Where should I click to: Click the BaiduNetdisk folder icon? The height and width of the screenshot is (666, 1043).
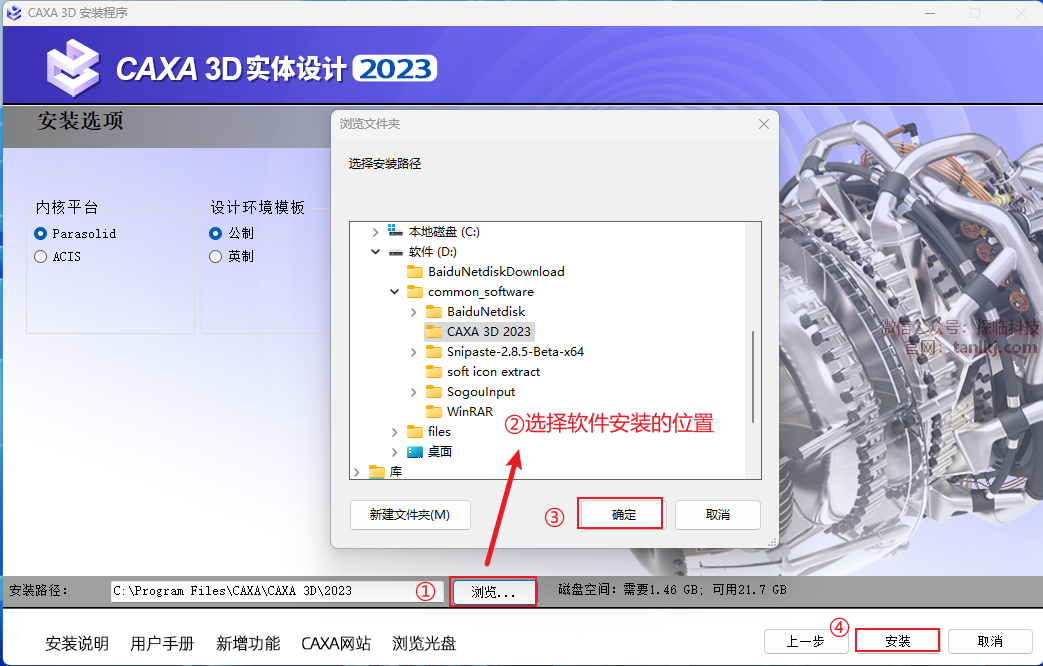(x=434, y=311)
